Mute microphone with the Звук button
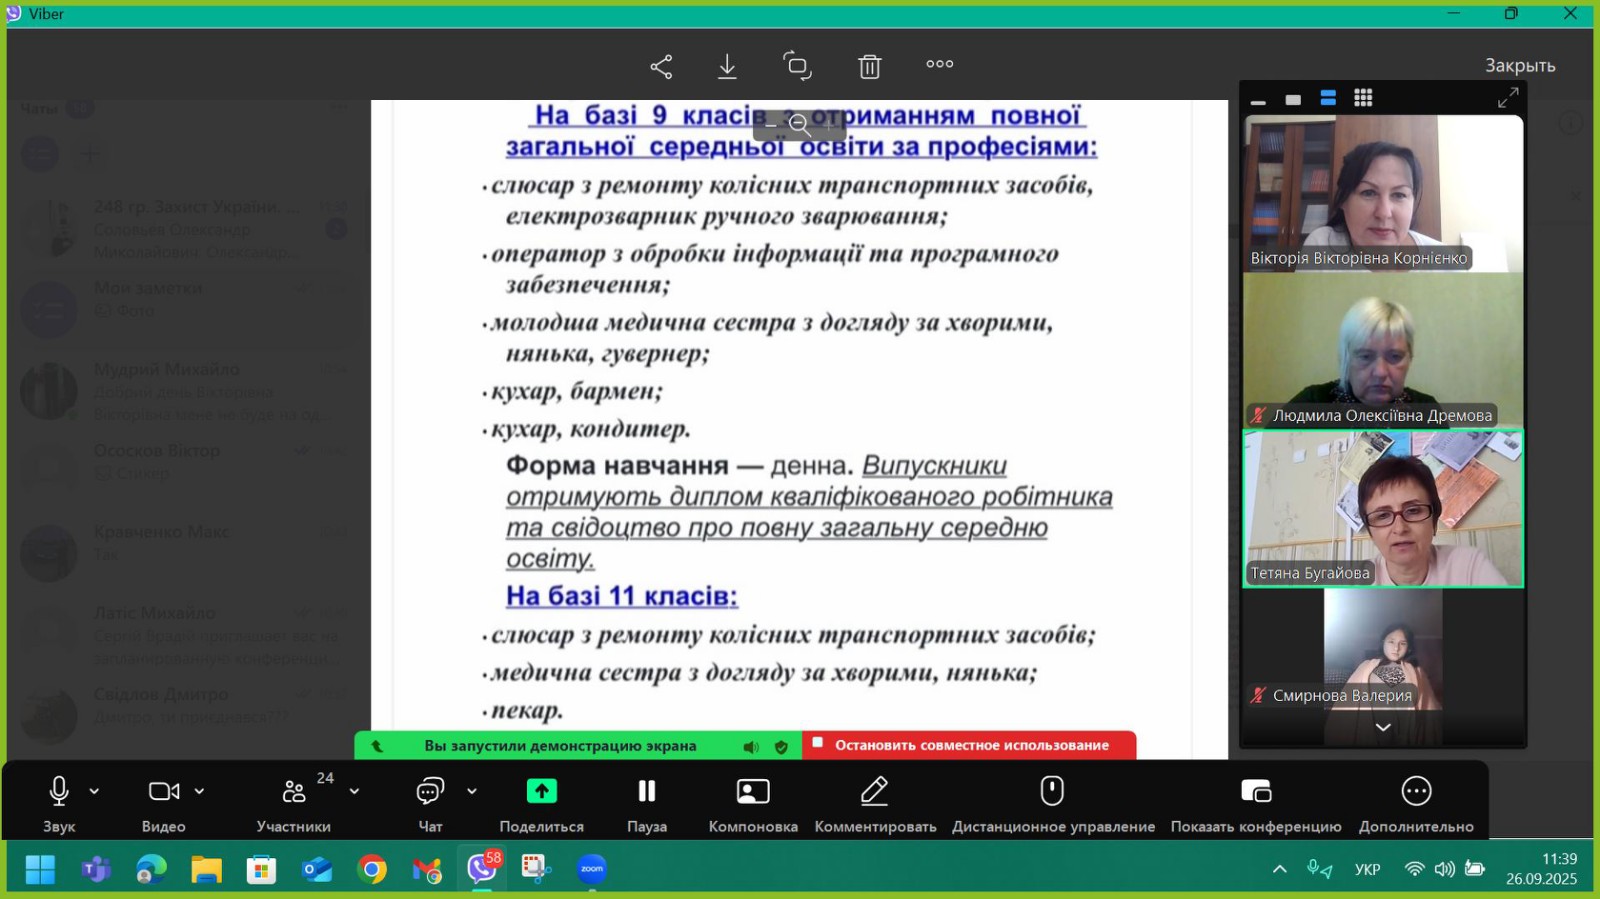This screenshot has width=1600, height=899. [59, 803]
